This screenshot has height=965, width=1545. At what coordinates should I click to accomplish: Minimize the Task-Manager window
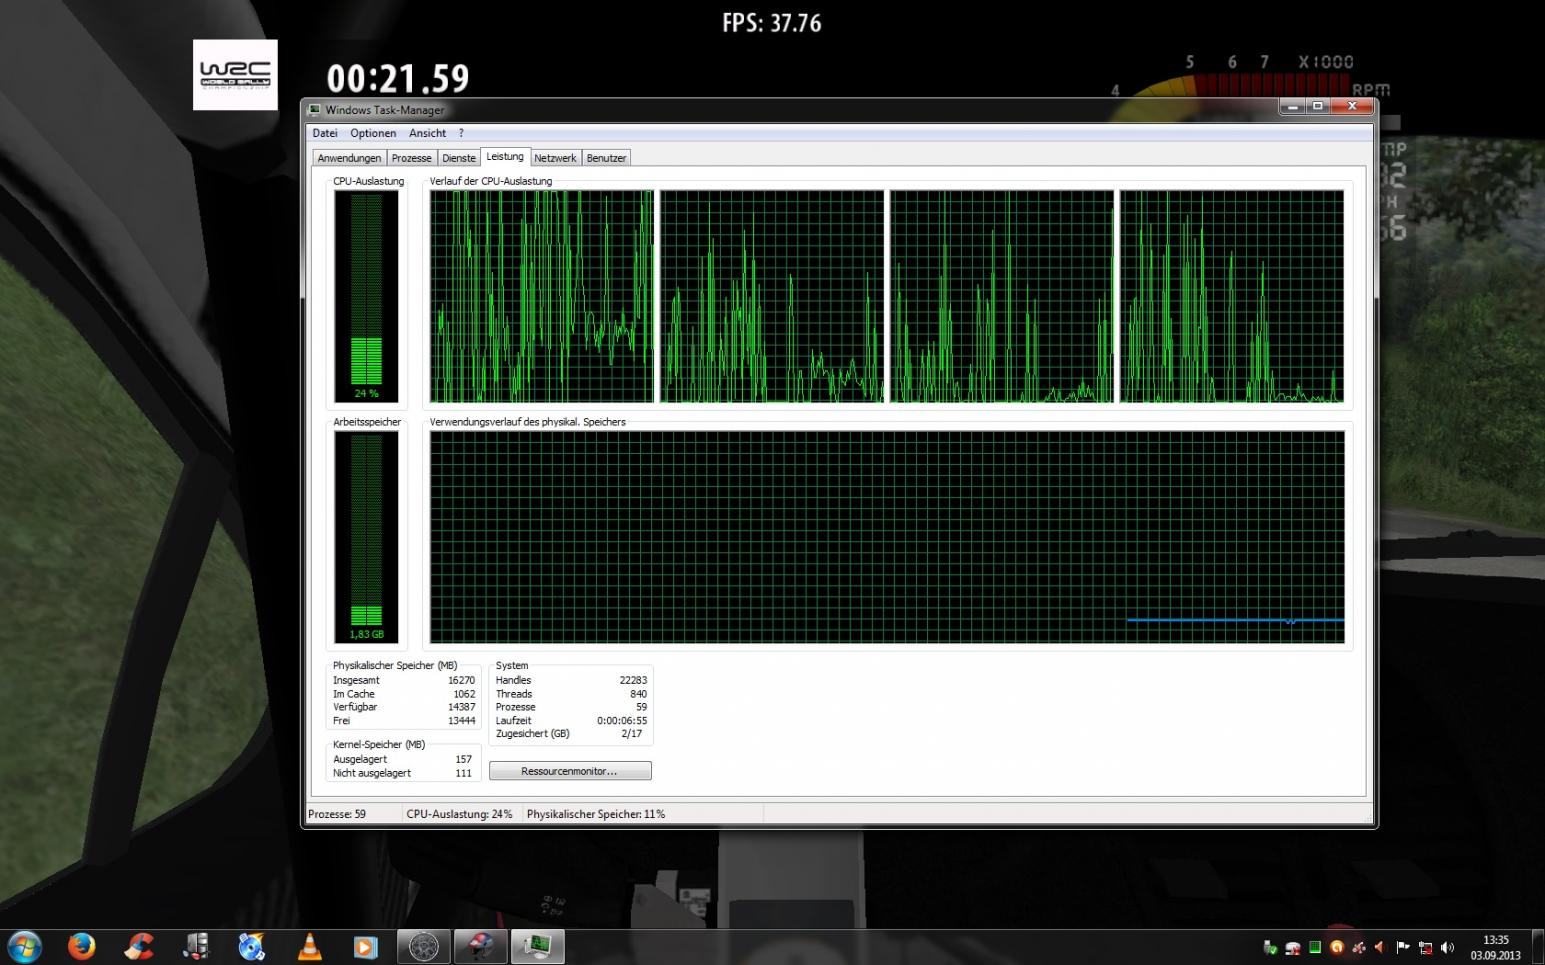click(1293, 106)
